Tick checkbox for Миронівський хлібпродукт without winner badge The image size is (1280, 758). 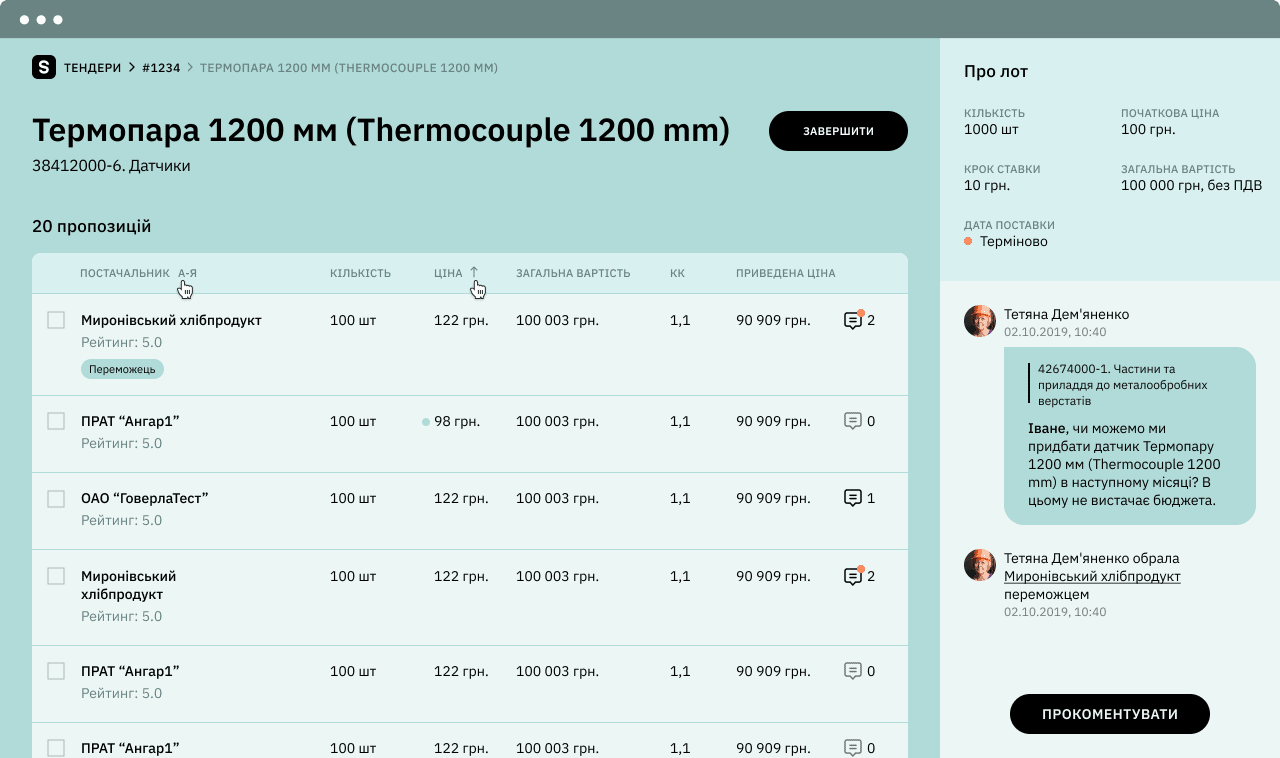(56, 576)
